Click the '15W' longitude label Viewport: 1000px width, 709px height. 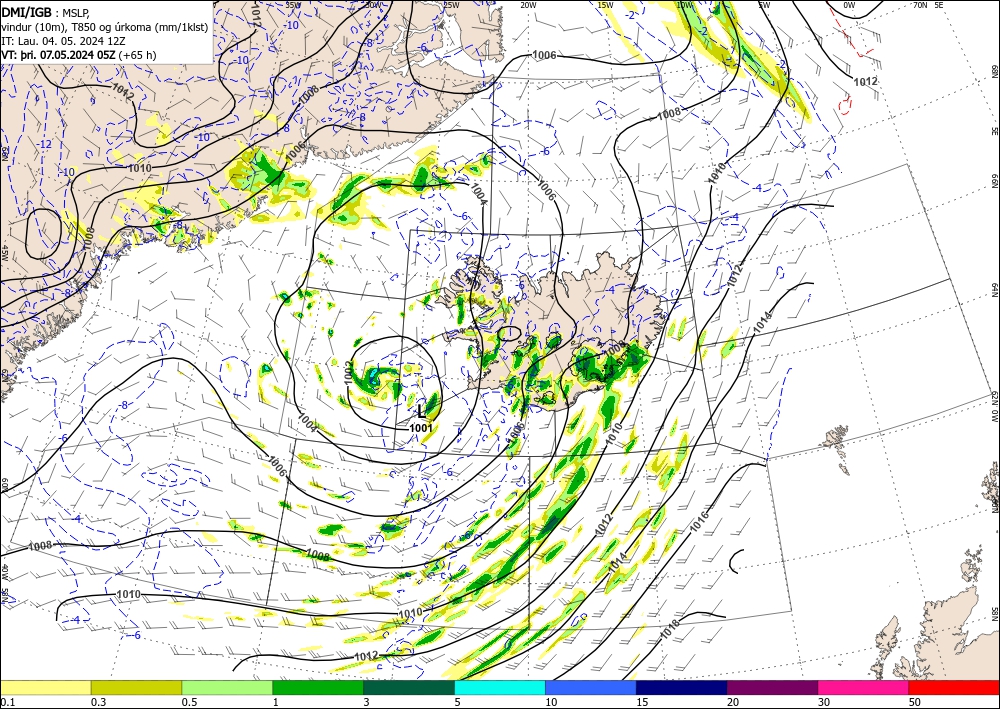606,5
